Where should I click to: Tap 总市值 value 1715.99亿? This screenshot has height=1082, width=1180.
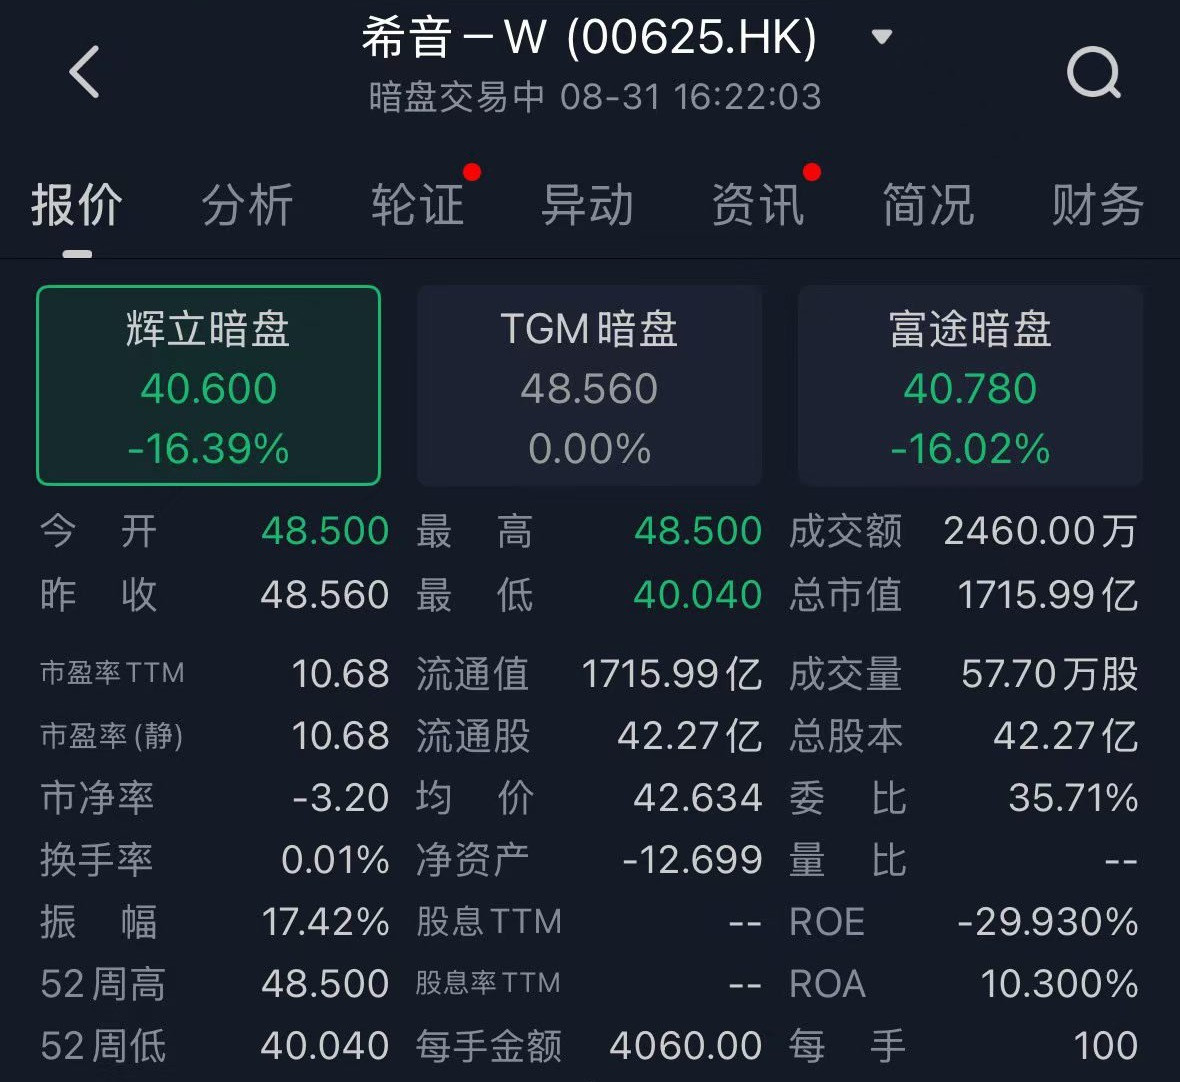pyautogui.click(x=1047, y=595)
